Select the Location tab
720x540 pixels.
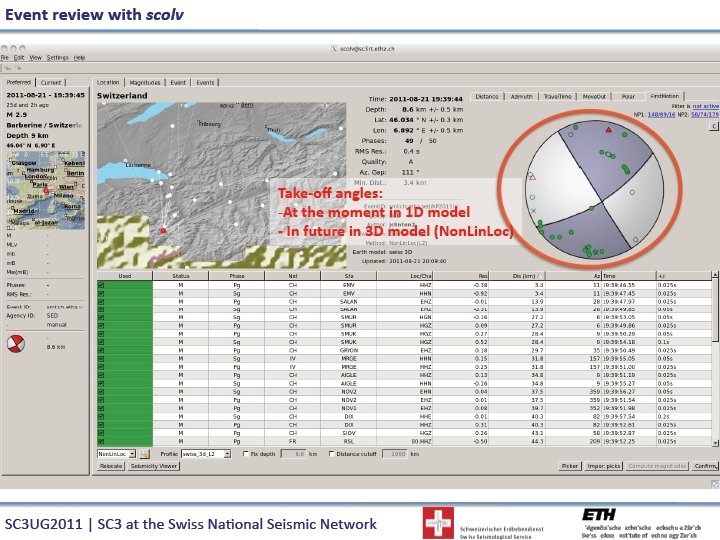point(108,82)
